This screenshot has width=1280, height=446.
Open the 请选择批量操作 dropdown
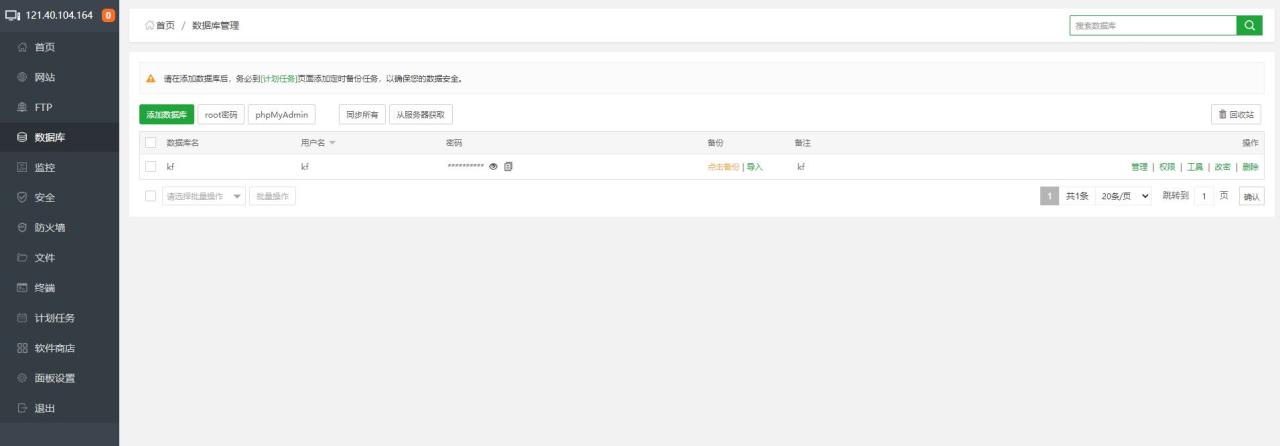204,196
